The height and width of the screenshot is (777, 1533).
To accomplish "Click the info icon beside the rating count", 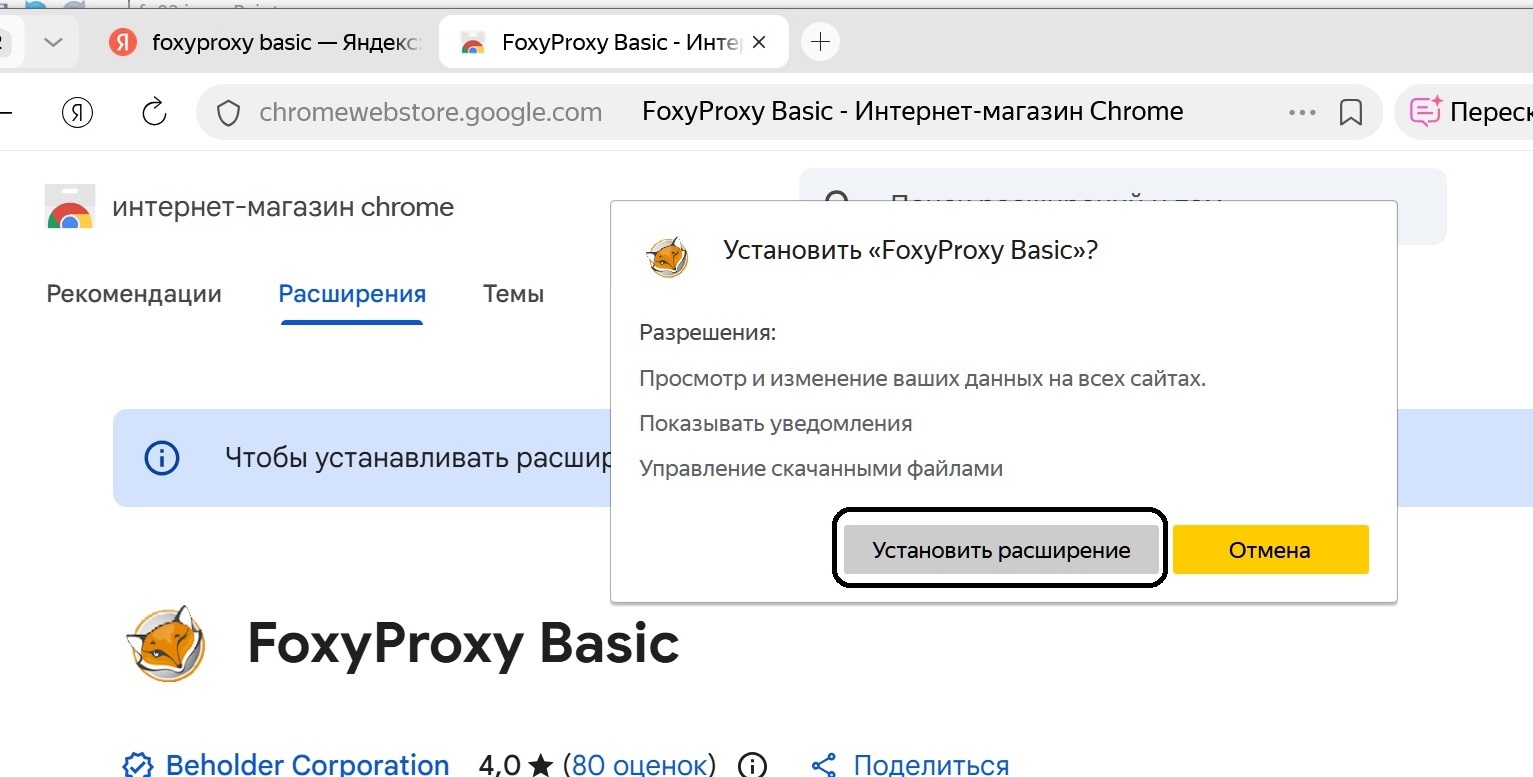I will coord(751,765).
